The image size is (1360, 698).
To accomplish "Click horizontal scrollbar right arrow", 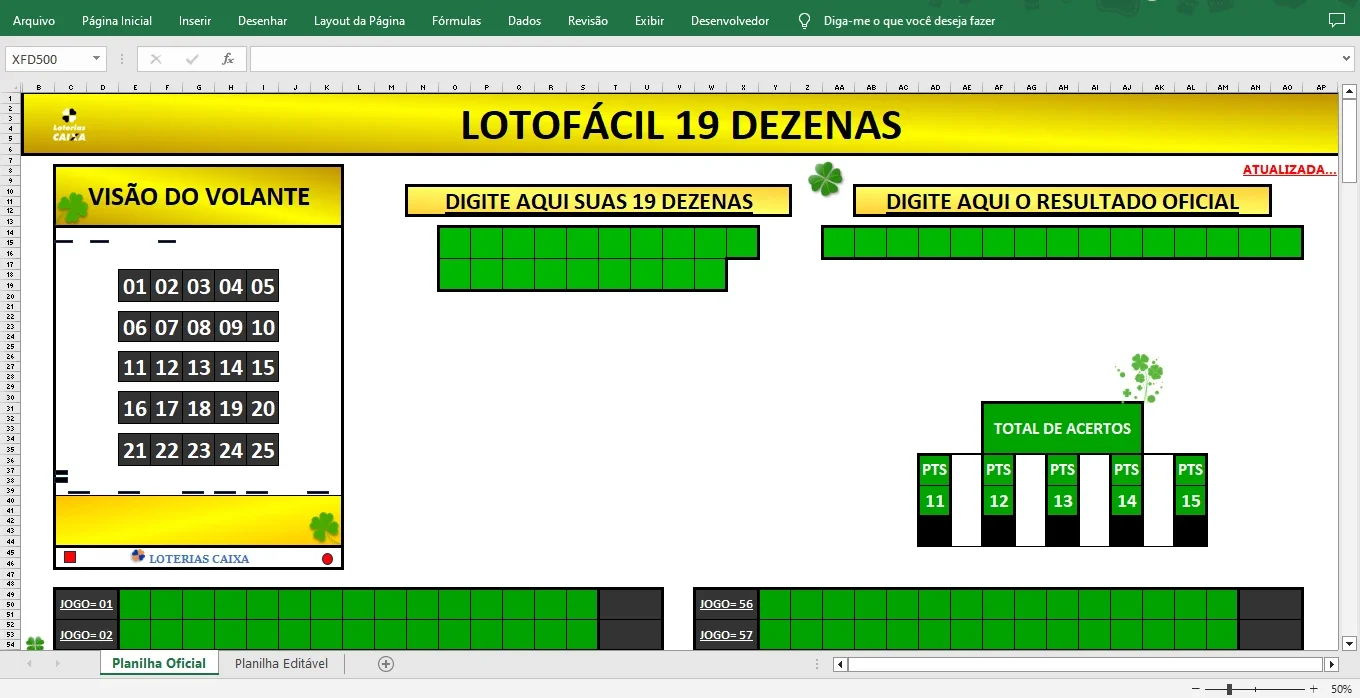I will tap(1331, 664).
